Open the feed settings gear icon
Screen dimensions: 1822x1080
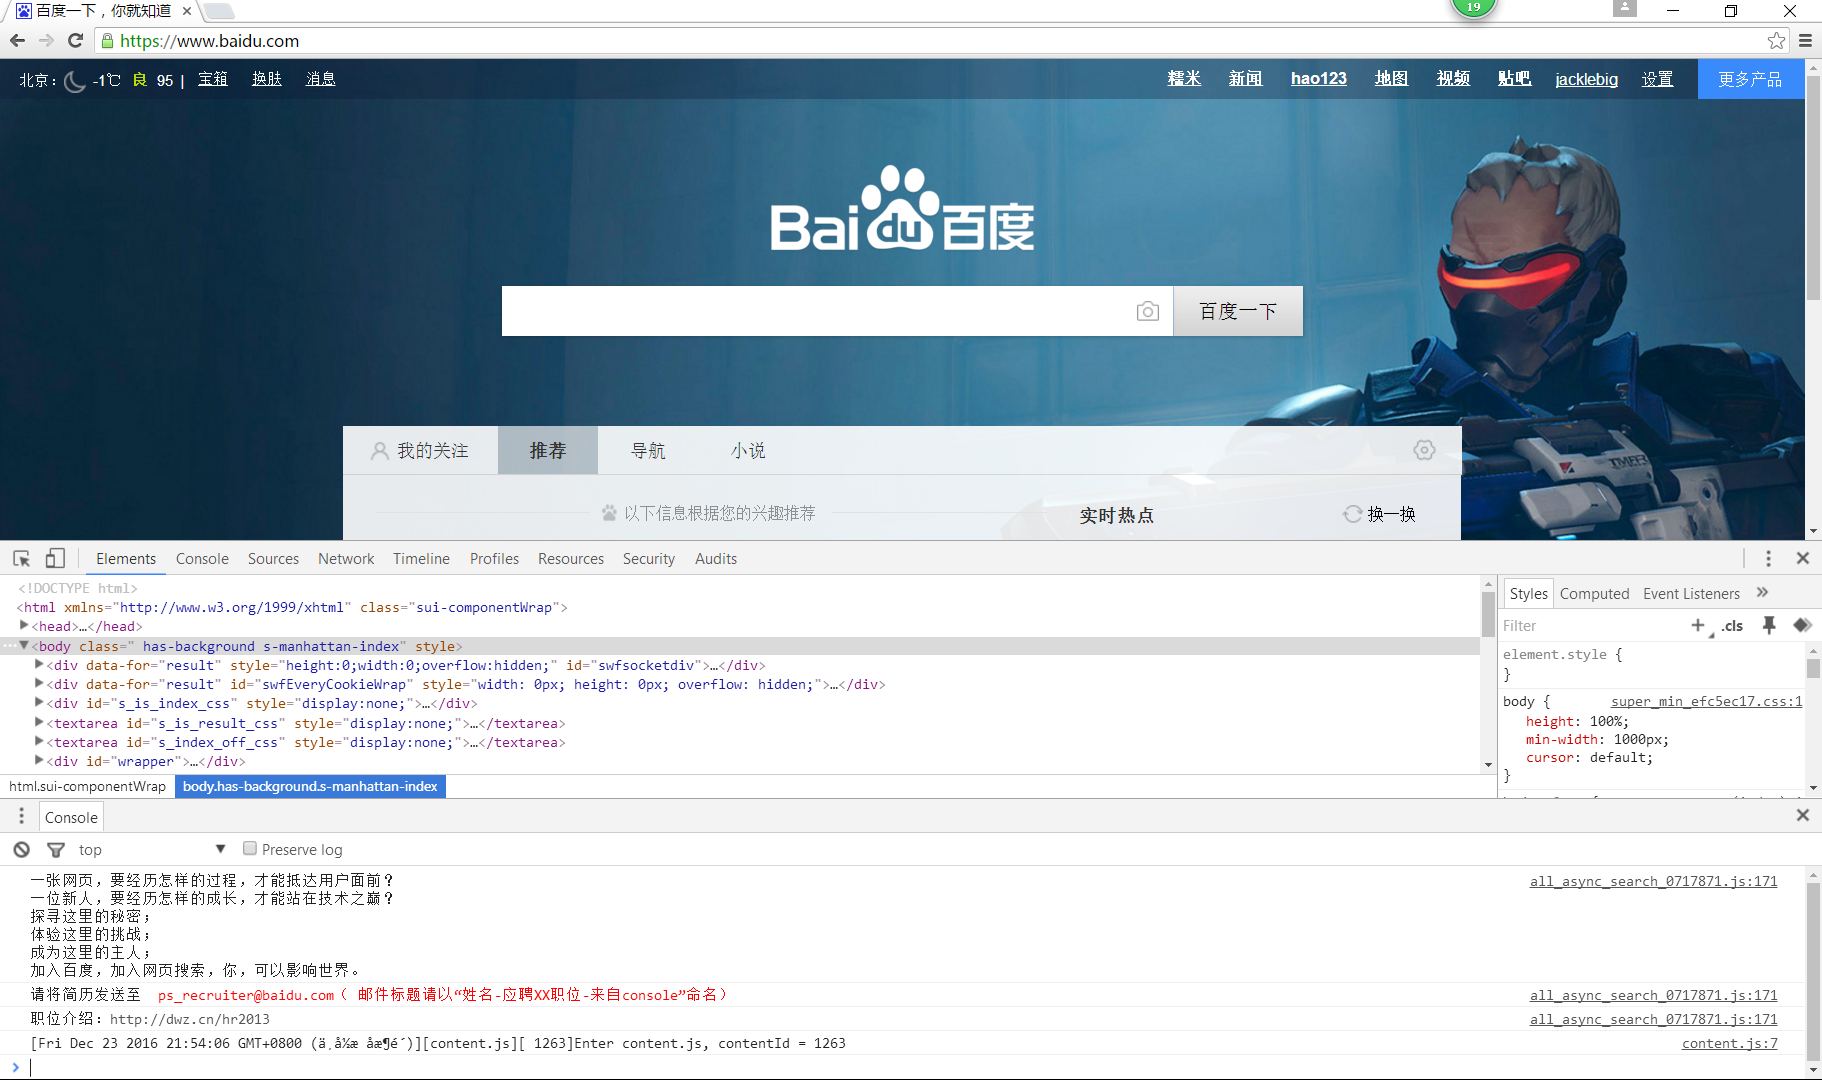1424,450
